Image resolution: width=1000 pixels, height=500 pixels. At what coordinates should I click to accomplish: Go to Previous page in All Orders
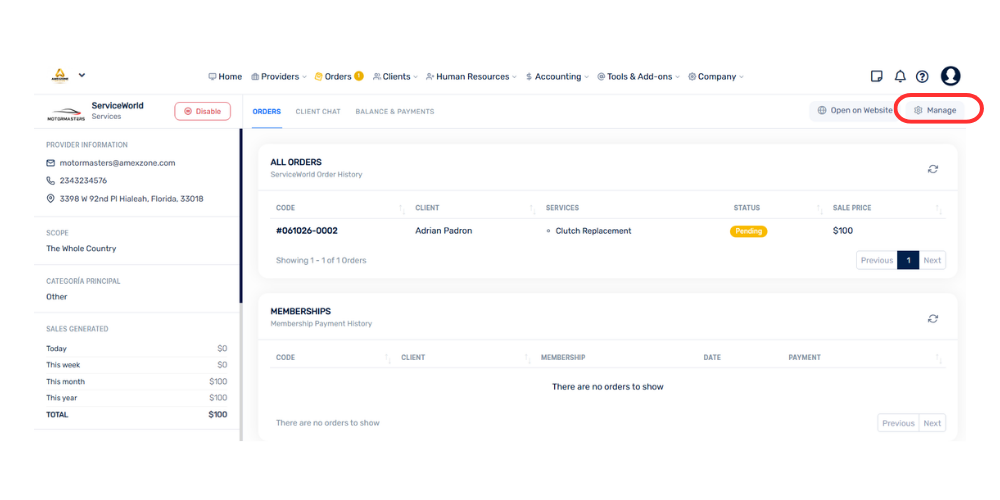(877, 260)
